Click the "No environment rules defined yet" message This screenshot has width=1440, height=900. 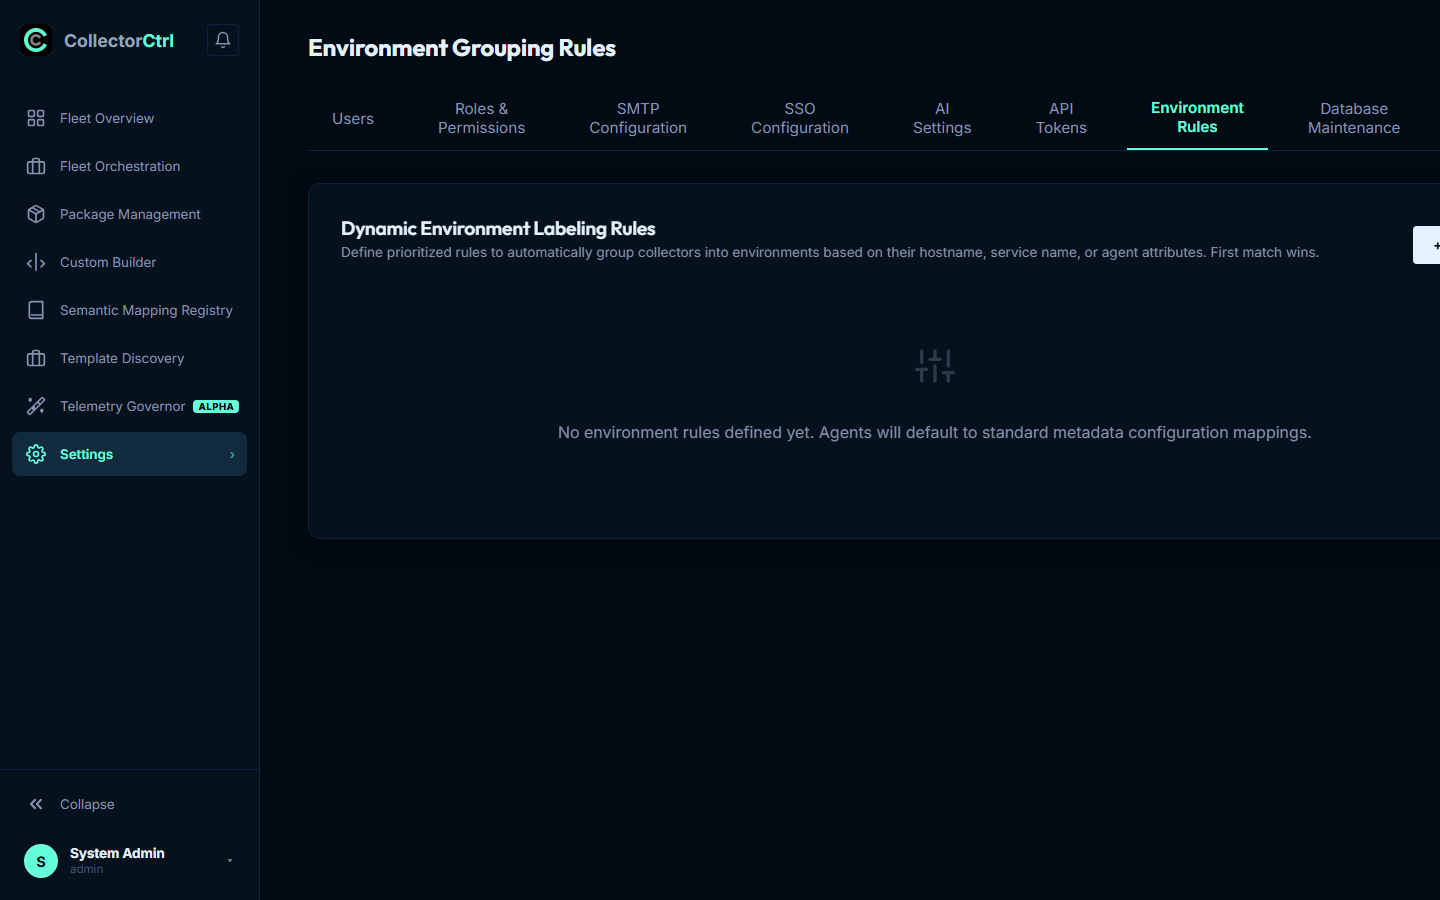[x=935, y=432]
